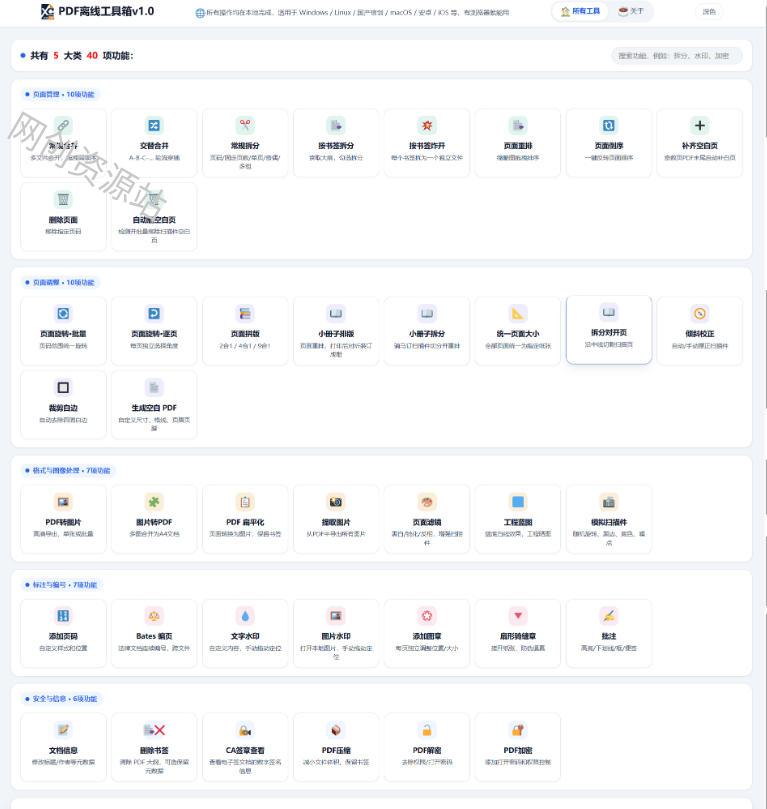The image size is (767, 809).
Task: Choose the 页面倒序 reverse-order tool
Action: tap(609, 143)
